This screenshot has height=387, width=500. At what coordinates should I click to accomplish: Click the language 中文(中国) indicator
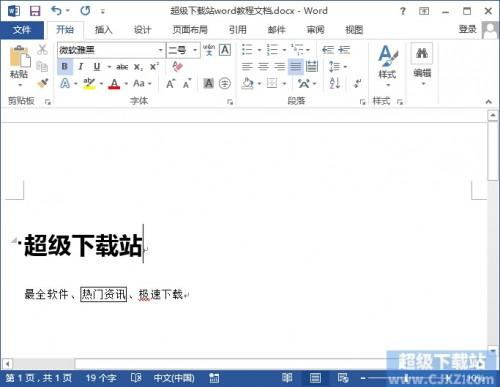(174, 378)
